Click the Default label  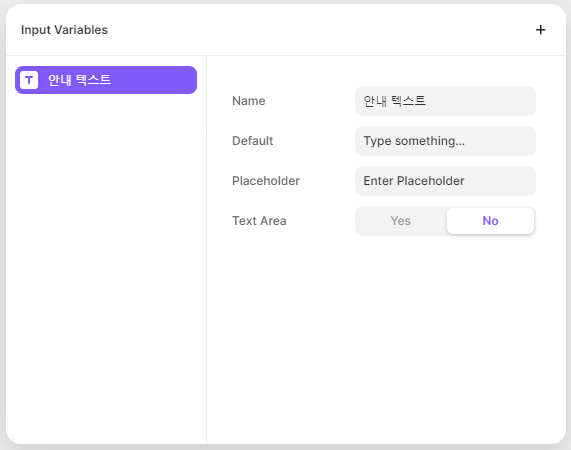pos(253,141)
